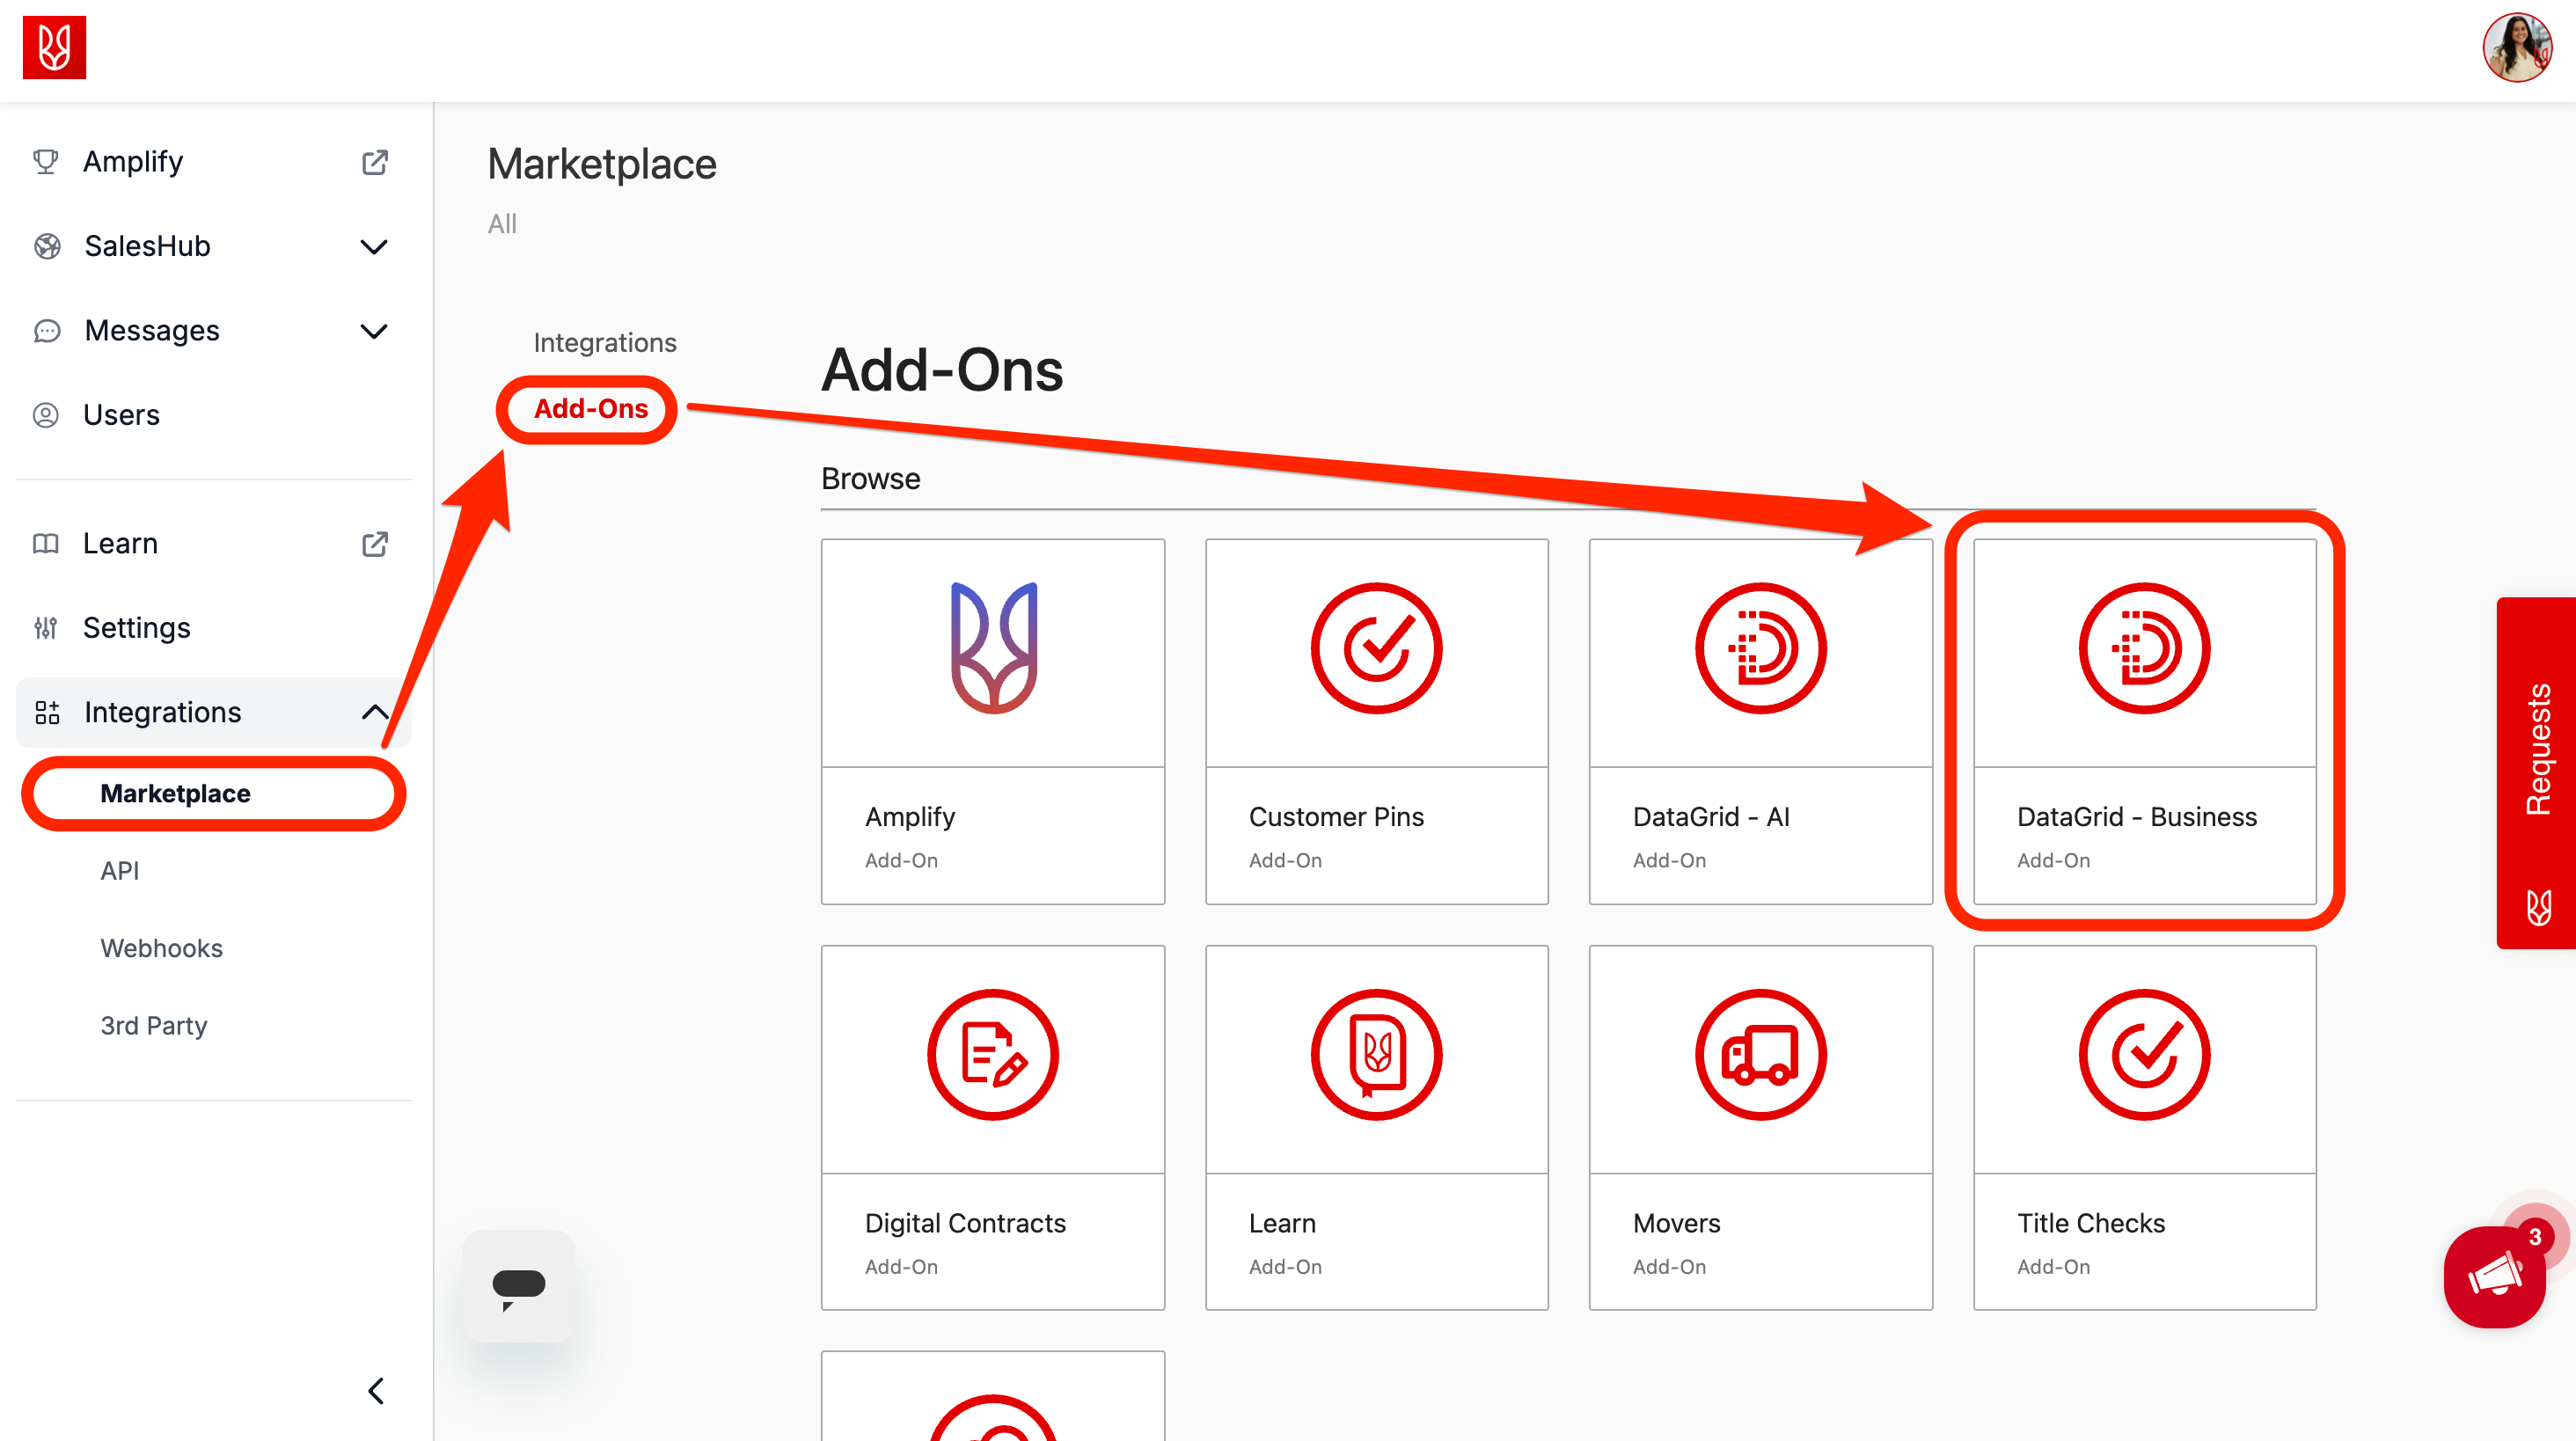
Task: Click the Amplify external link icon
Action: [x=374, y=162]
